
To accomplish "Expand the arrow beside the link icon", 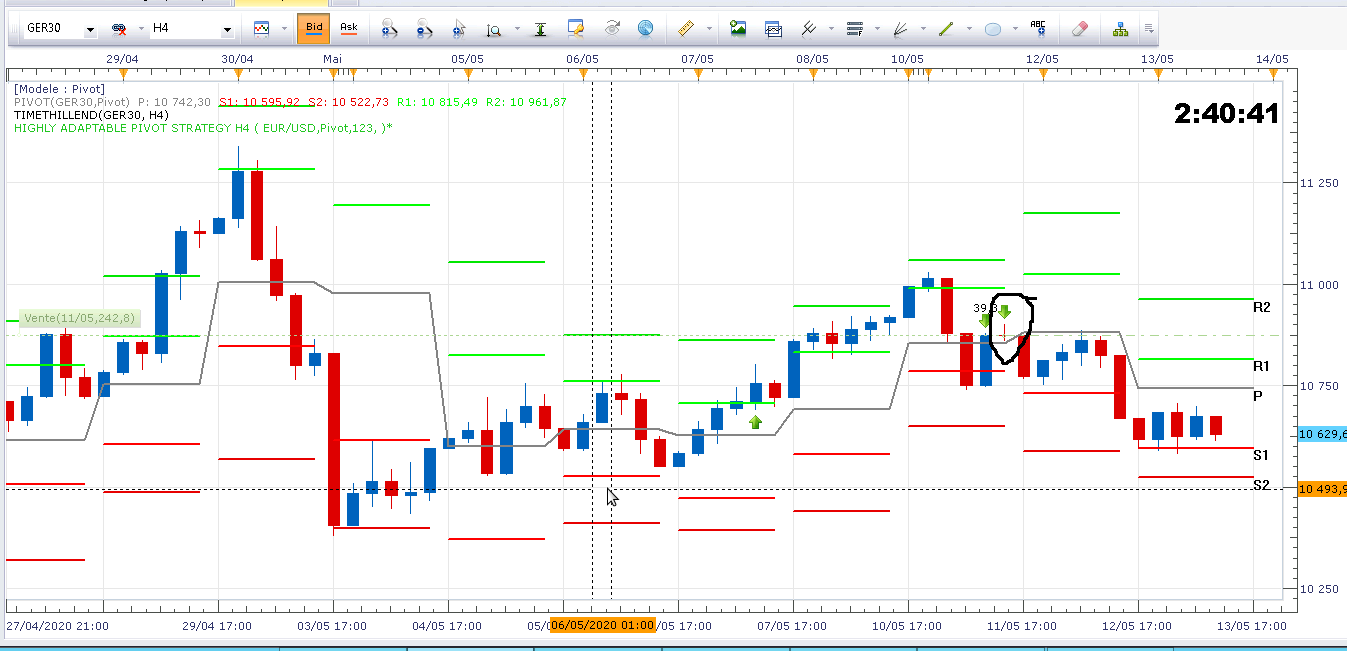I will pyautogui.click(x=140, y=30).
